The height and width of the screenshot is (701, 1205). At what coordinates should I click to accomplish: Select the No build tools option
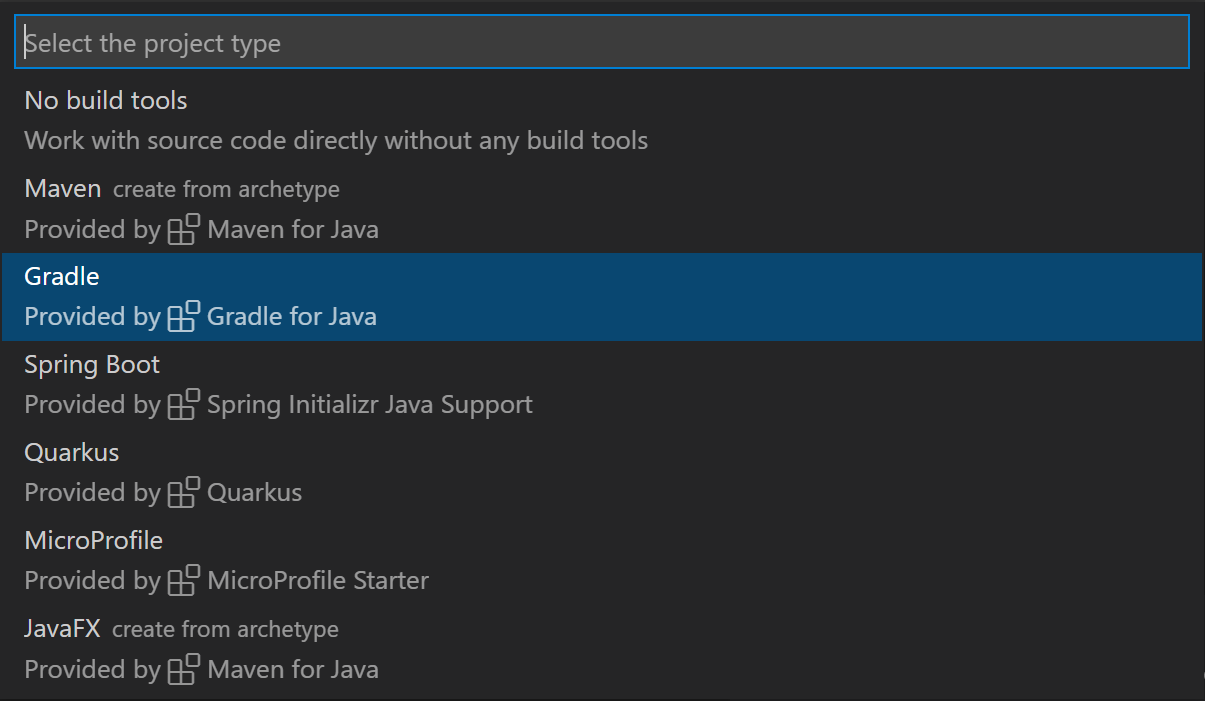[105, 100]
